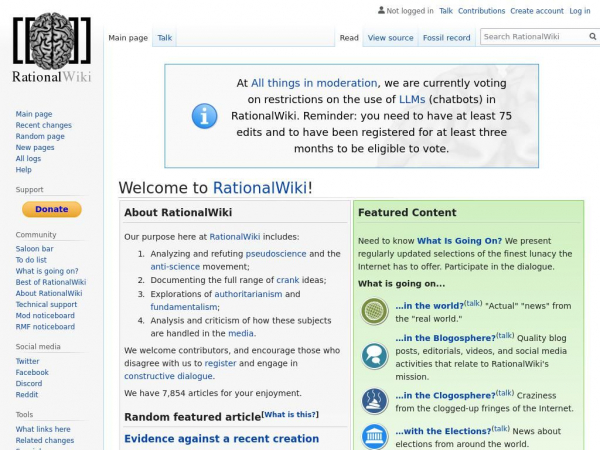
Task: Open the Twitter social link
Action: [27, 361]
